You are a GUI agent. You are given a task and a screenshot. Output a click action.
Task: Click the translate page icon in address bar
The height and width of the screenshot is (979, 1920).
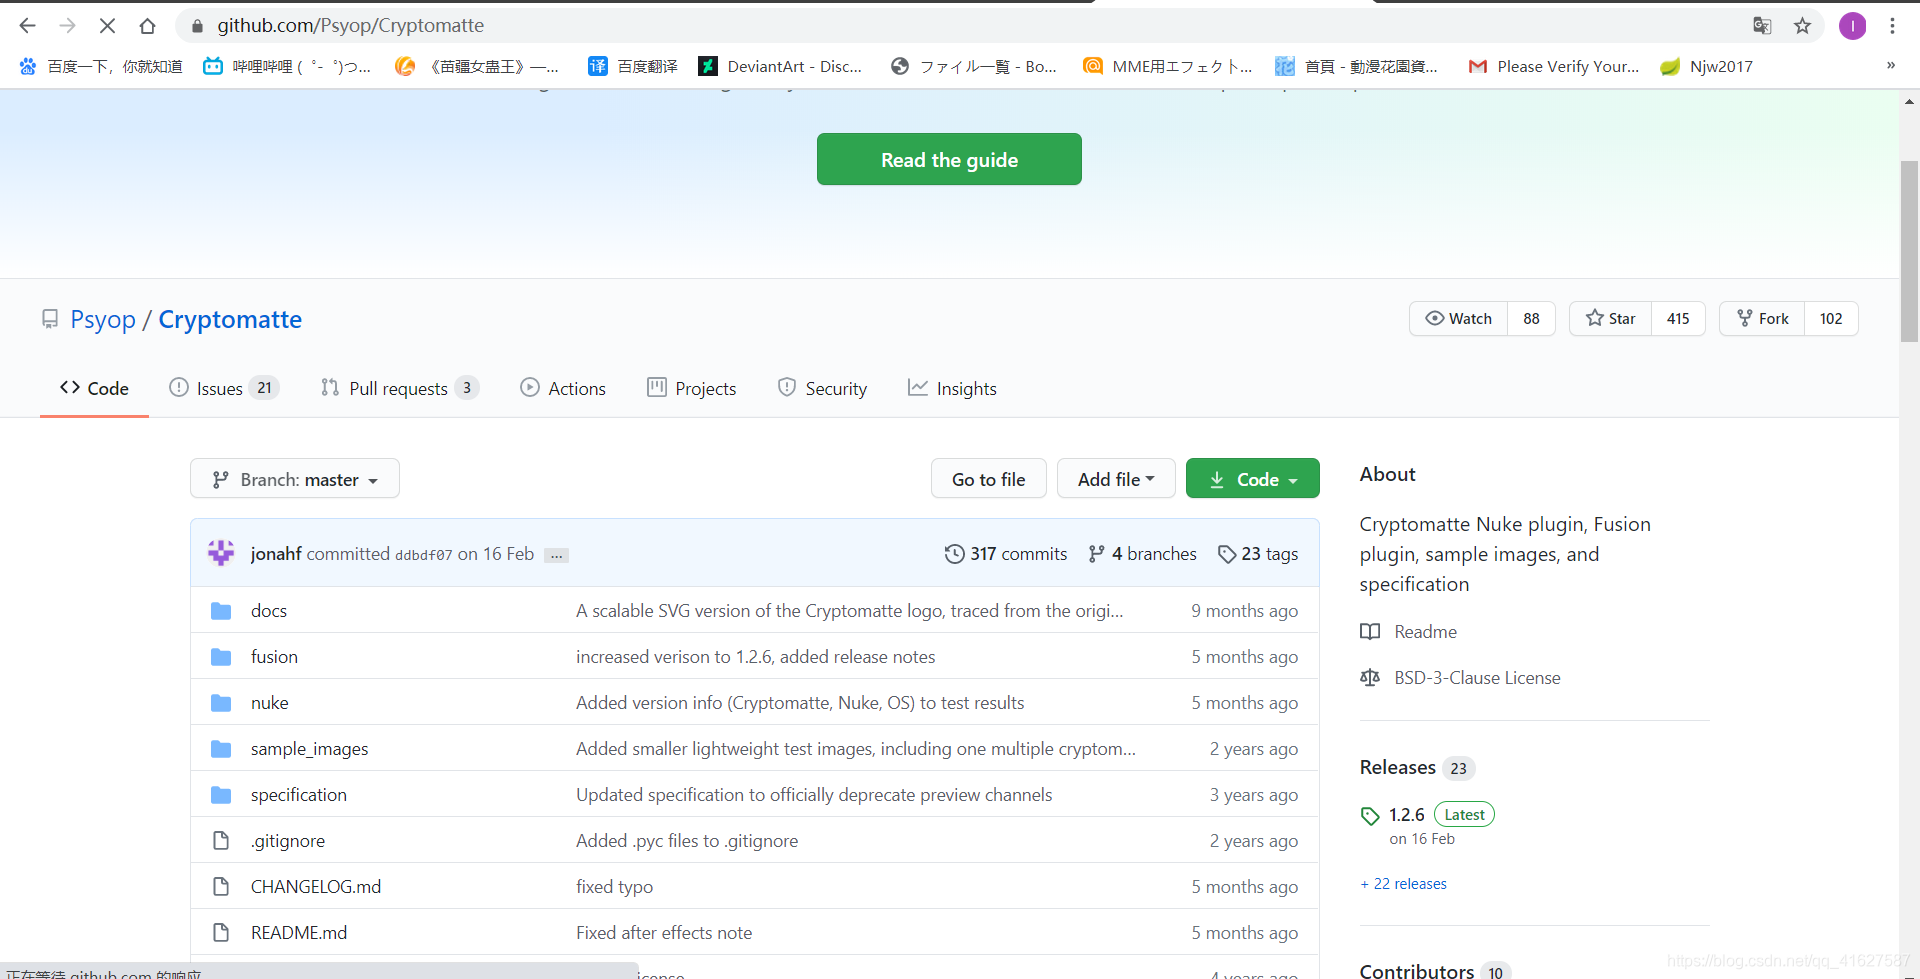[1762, 26]
